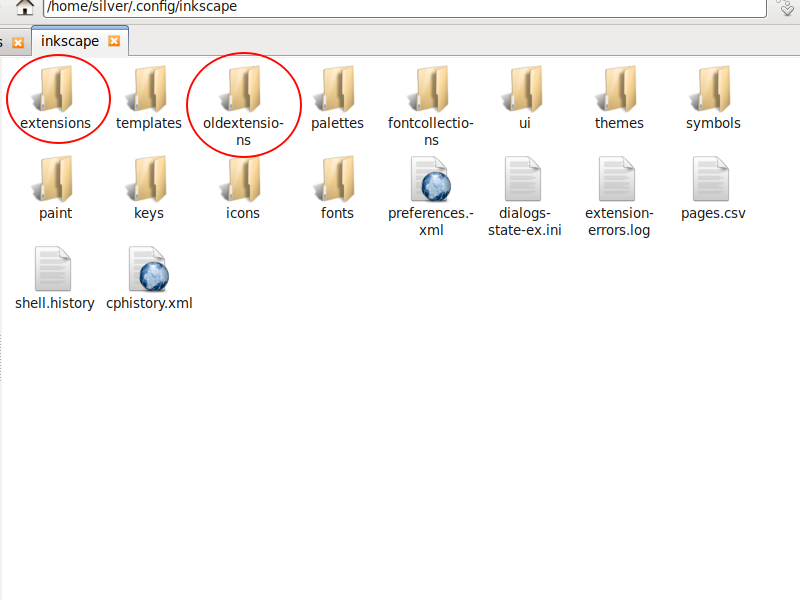Open the palettes folder
Image resolution: width=800 pixels, height=600 pixels.
click(x=337, y=89)
